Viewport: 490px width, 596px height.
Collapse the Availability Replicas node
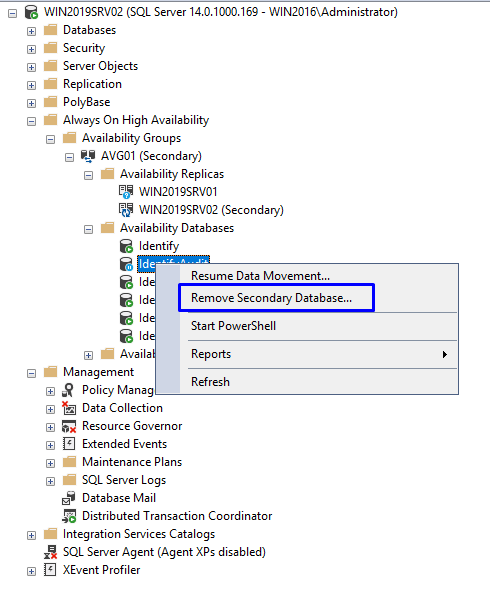pyautogui.click(x=89, y=175)
